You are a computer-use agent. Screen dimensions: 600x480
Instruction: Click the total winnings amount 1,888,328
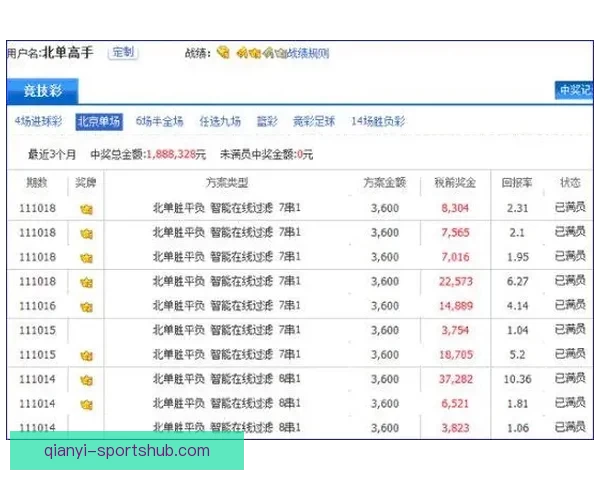click(x=171, y=155)
